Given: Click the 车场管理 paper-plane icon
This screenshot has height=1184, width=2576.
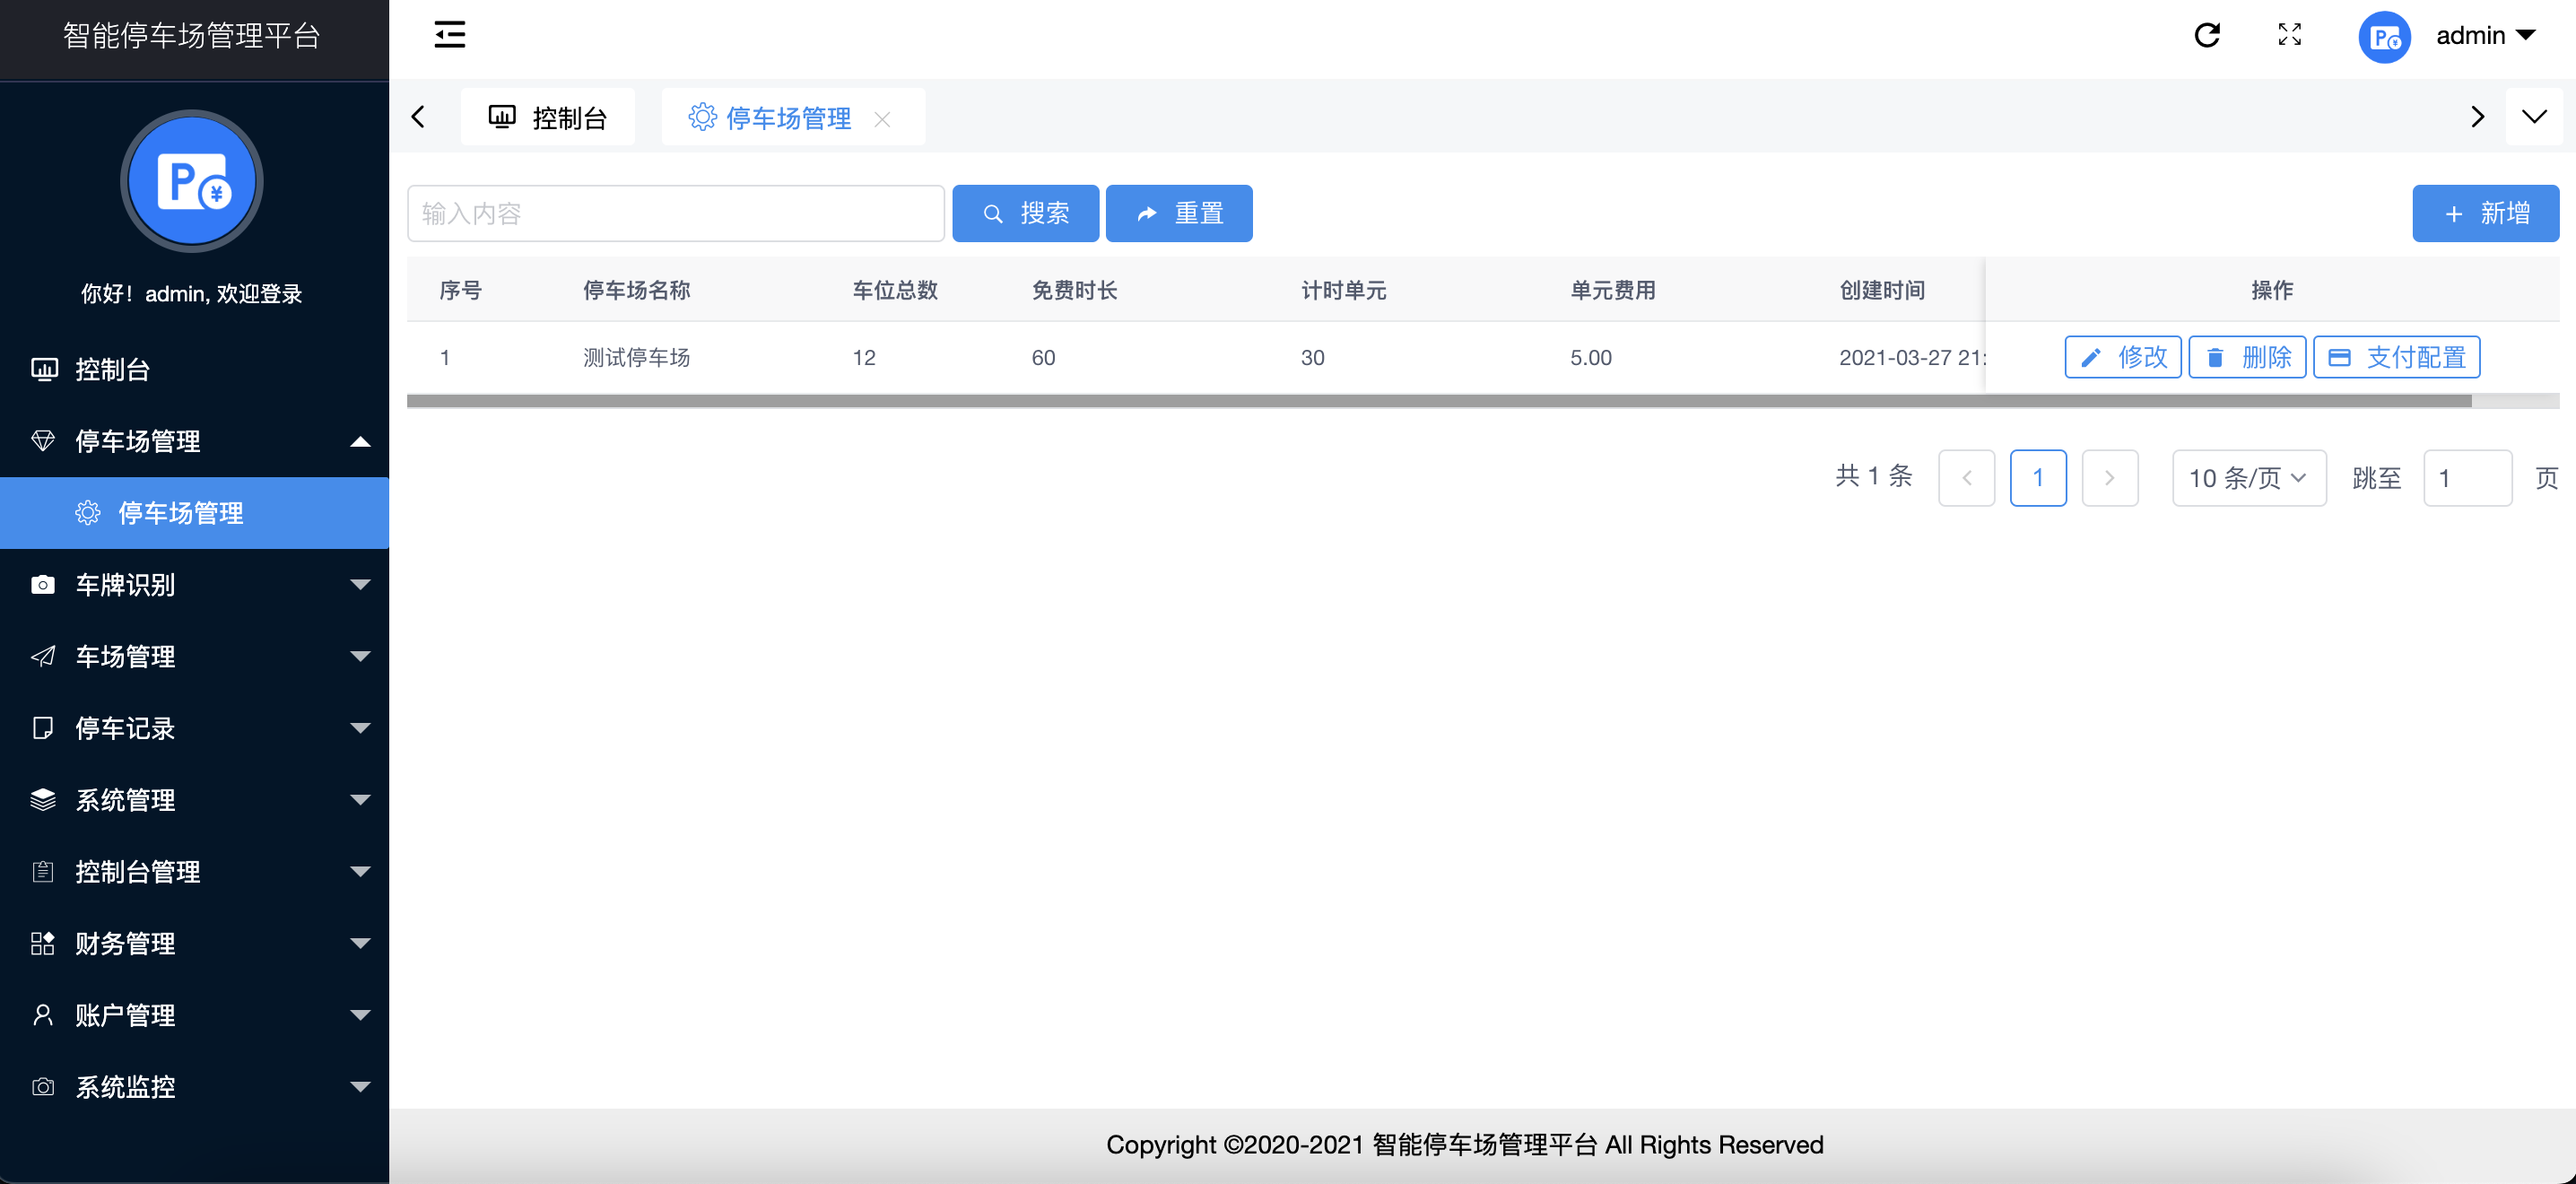Looking at the screenshot, I should tap(43, 657).
